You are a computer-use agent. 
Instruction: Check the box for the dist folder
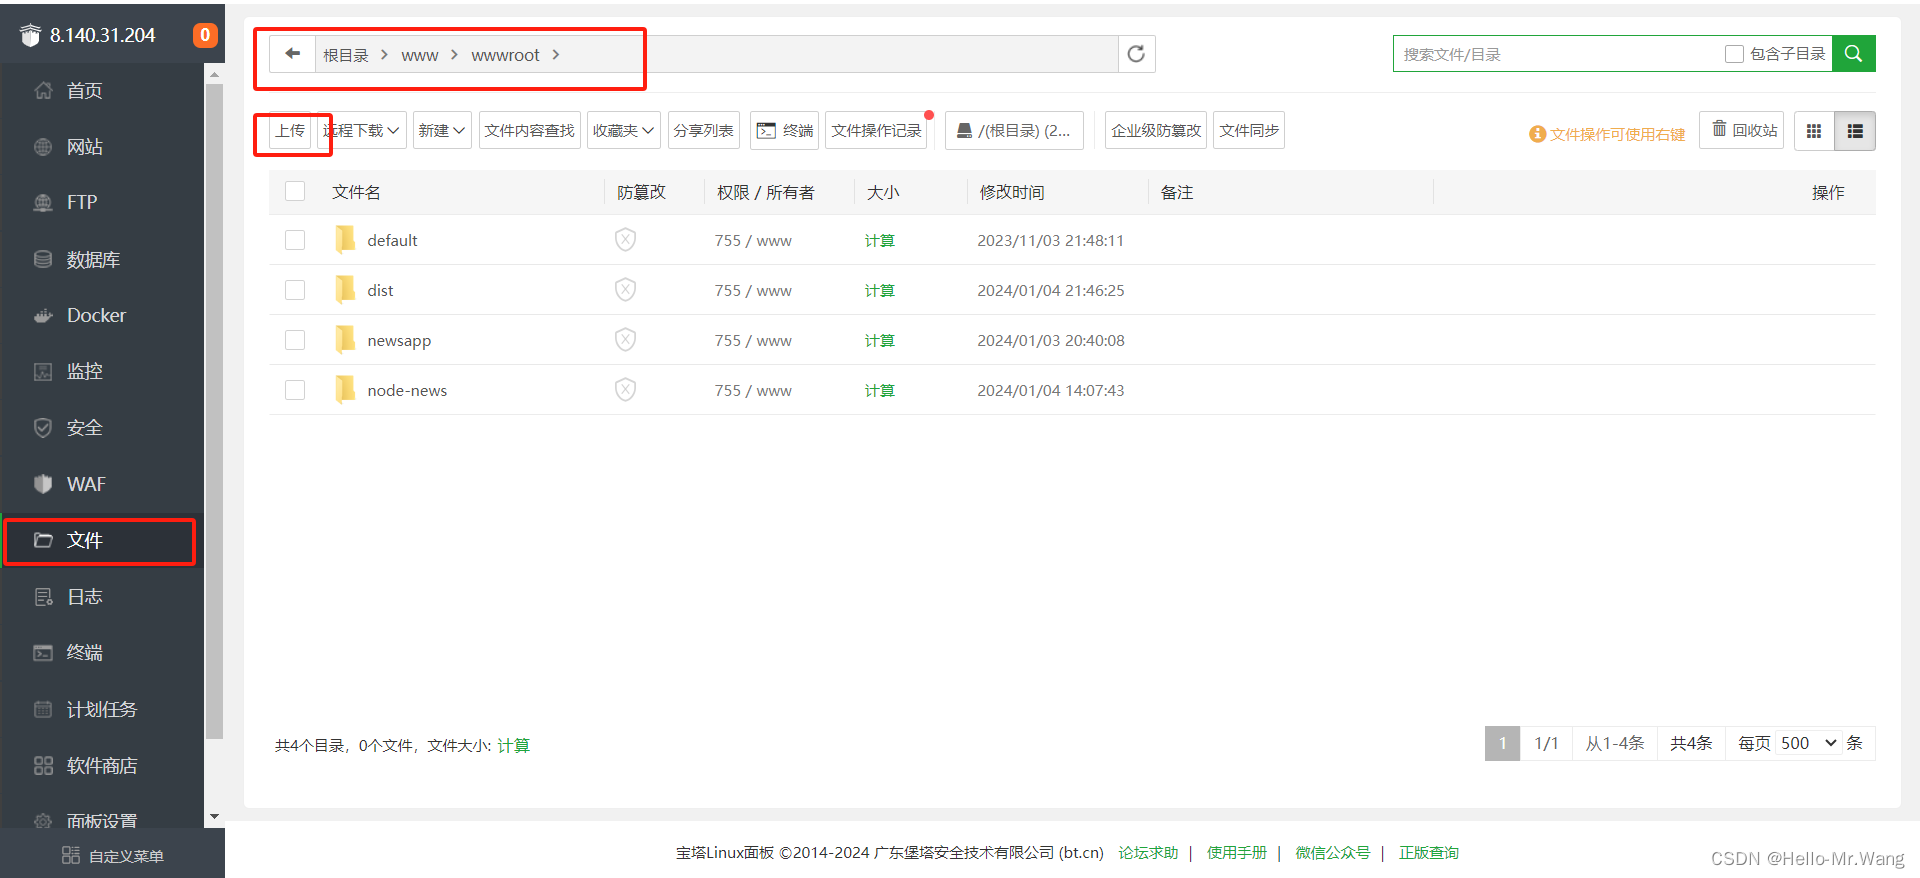[295, 290]
